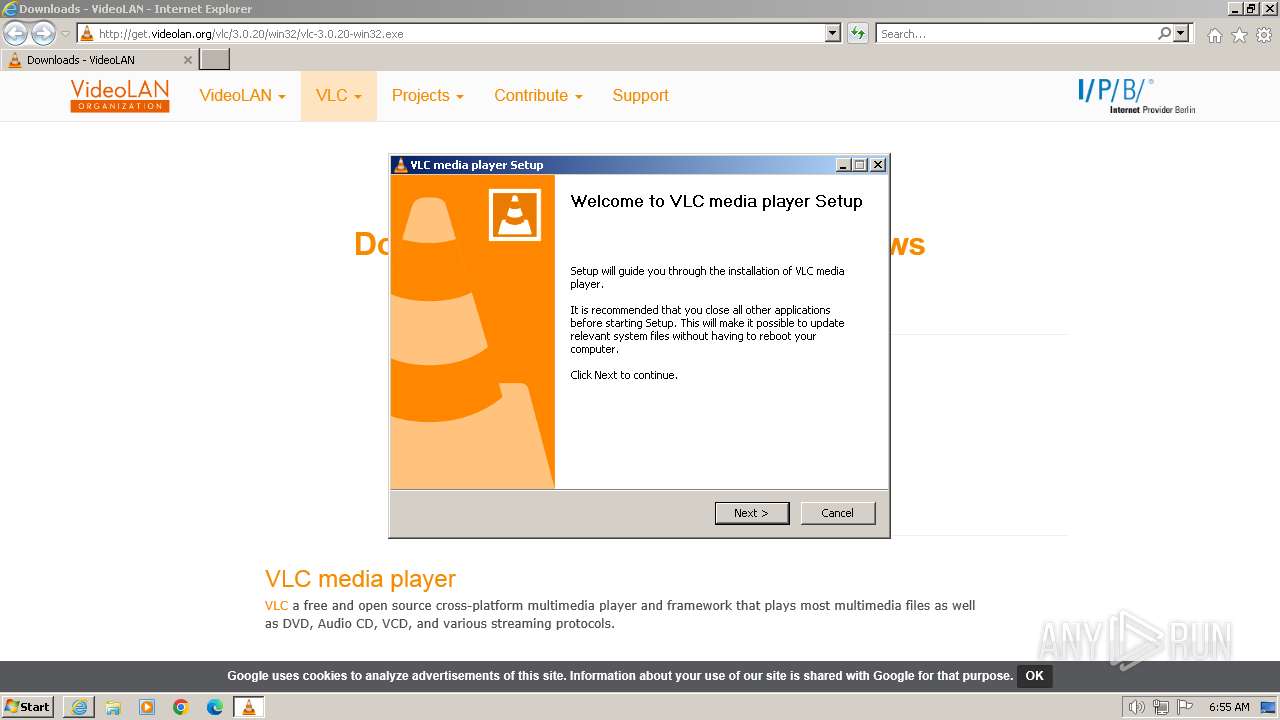Click the IE Back navigation arrow
Viewport: 1280px width, 720px height.
click(16, 33)
